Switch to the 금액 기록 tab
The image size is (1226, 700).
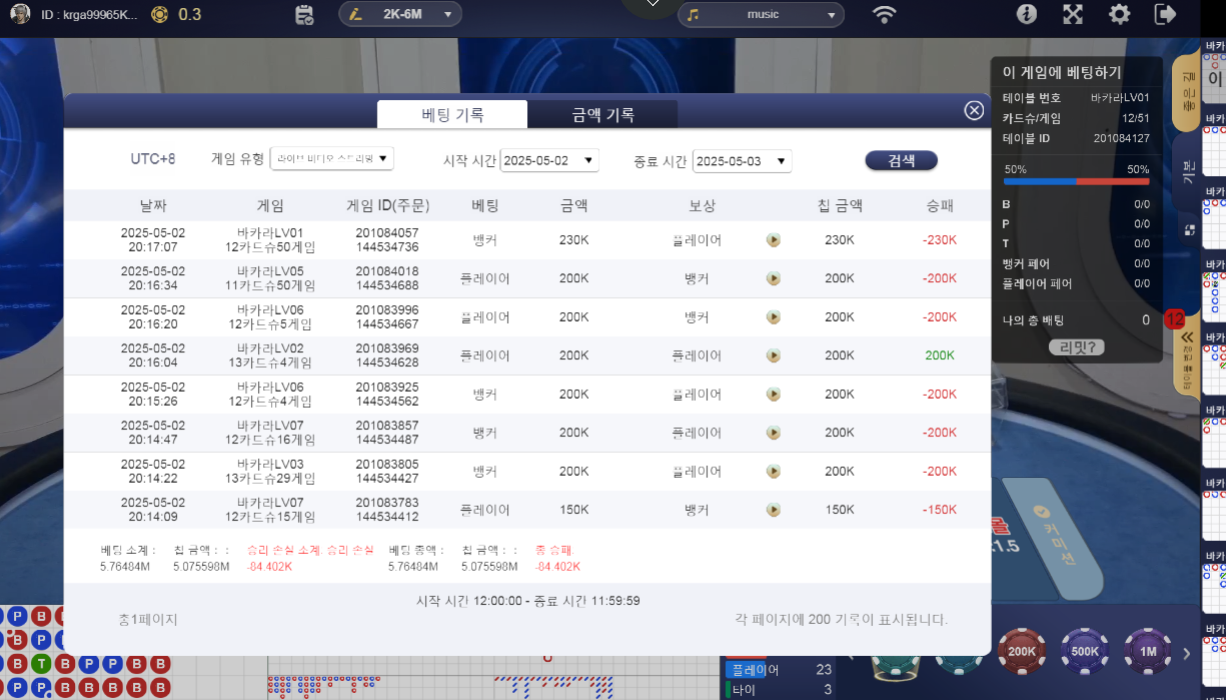coord(603,115)
